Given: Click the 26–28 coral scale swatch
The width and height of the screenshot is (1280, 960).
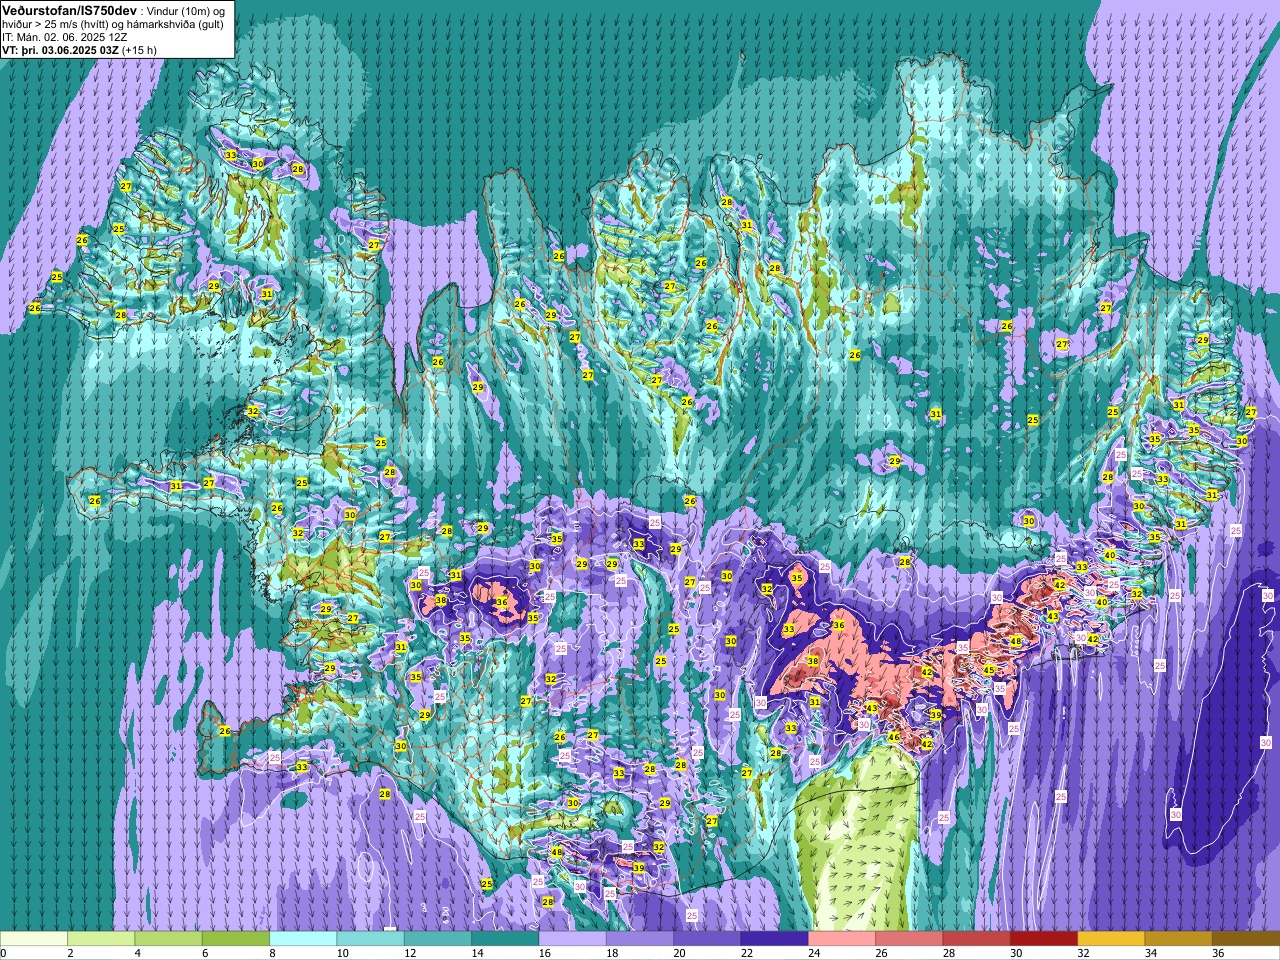Looking at the screenshot, I should pos(908,939).
